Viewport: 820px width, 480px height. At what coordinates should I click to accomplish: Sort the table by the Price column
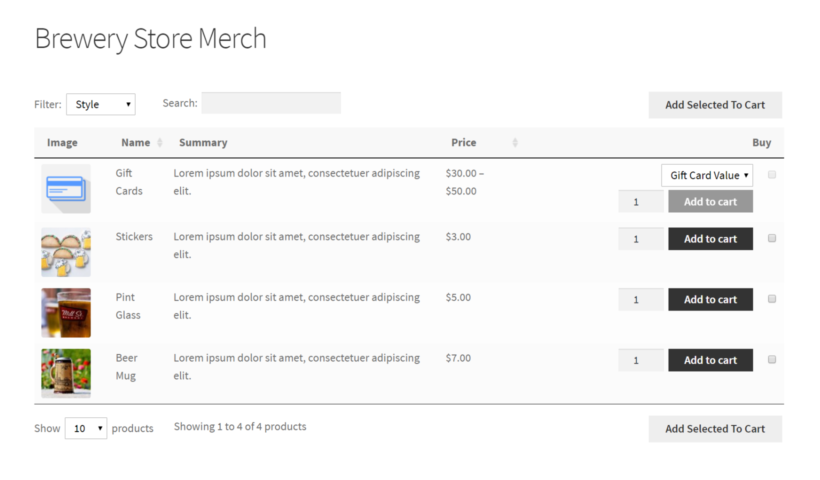pos(484,142)
